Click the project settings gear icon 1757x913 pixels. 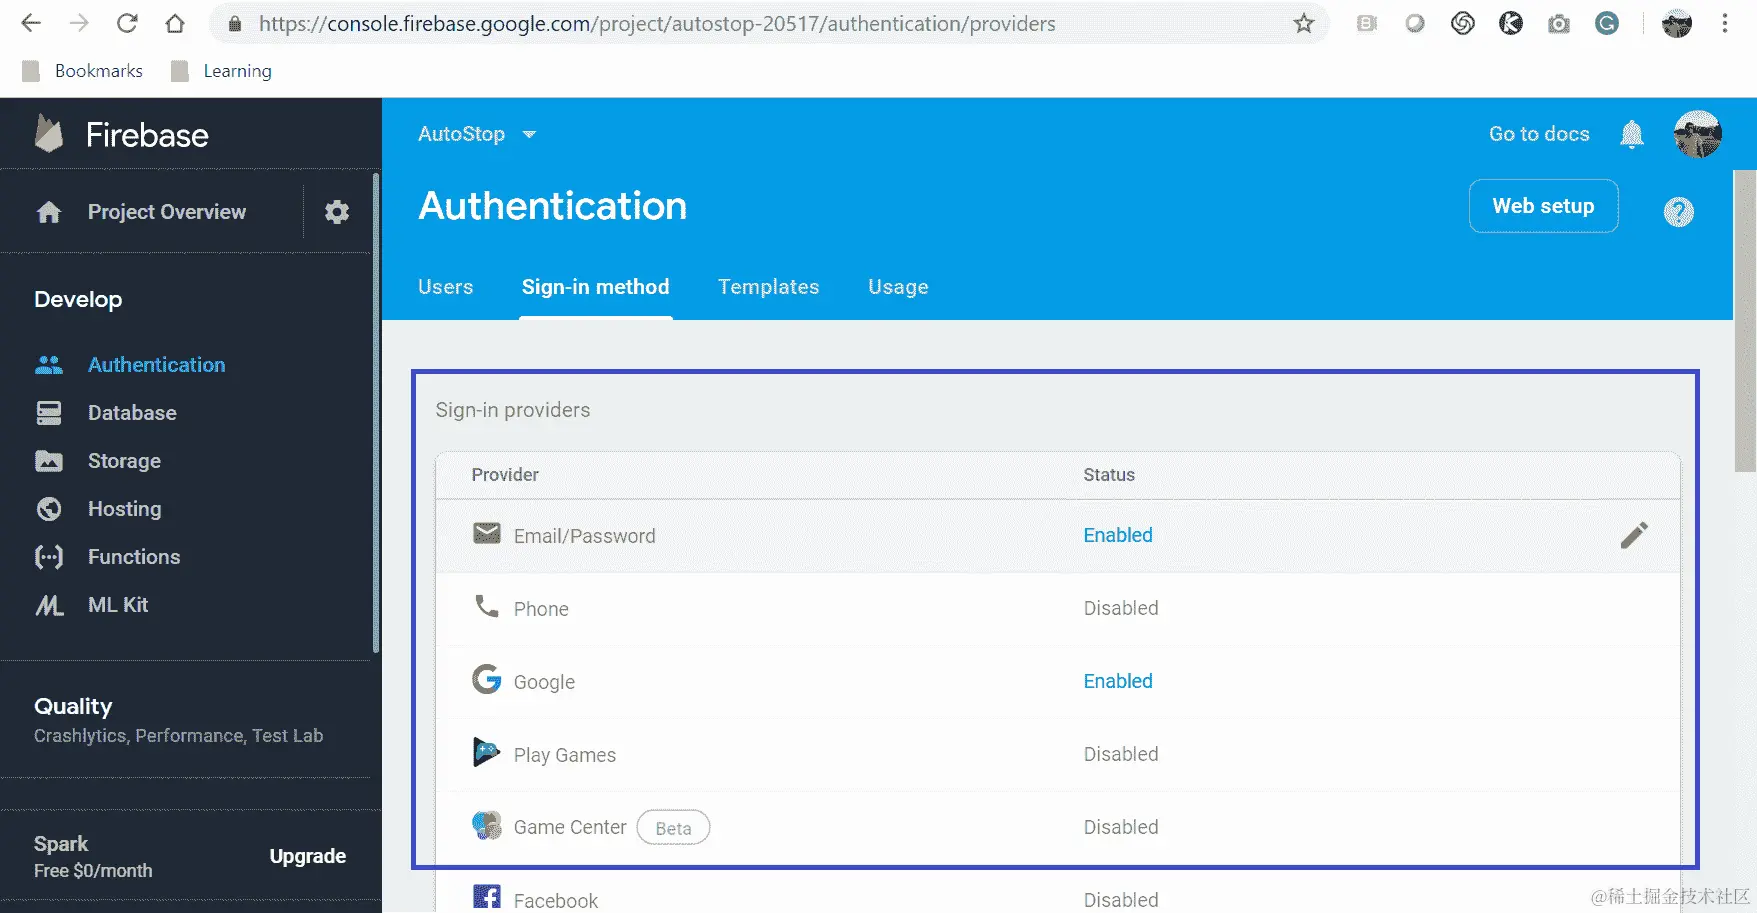(337, 212)
